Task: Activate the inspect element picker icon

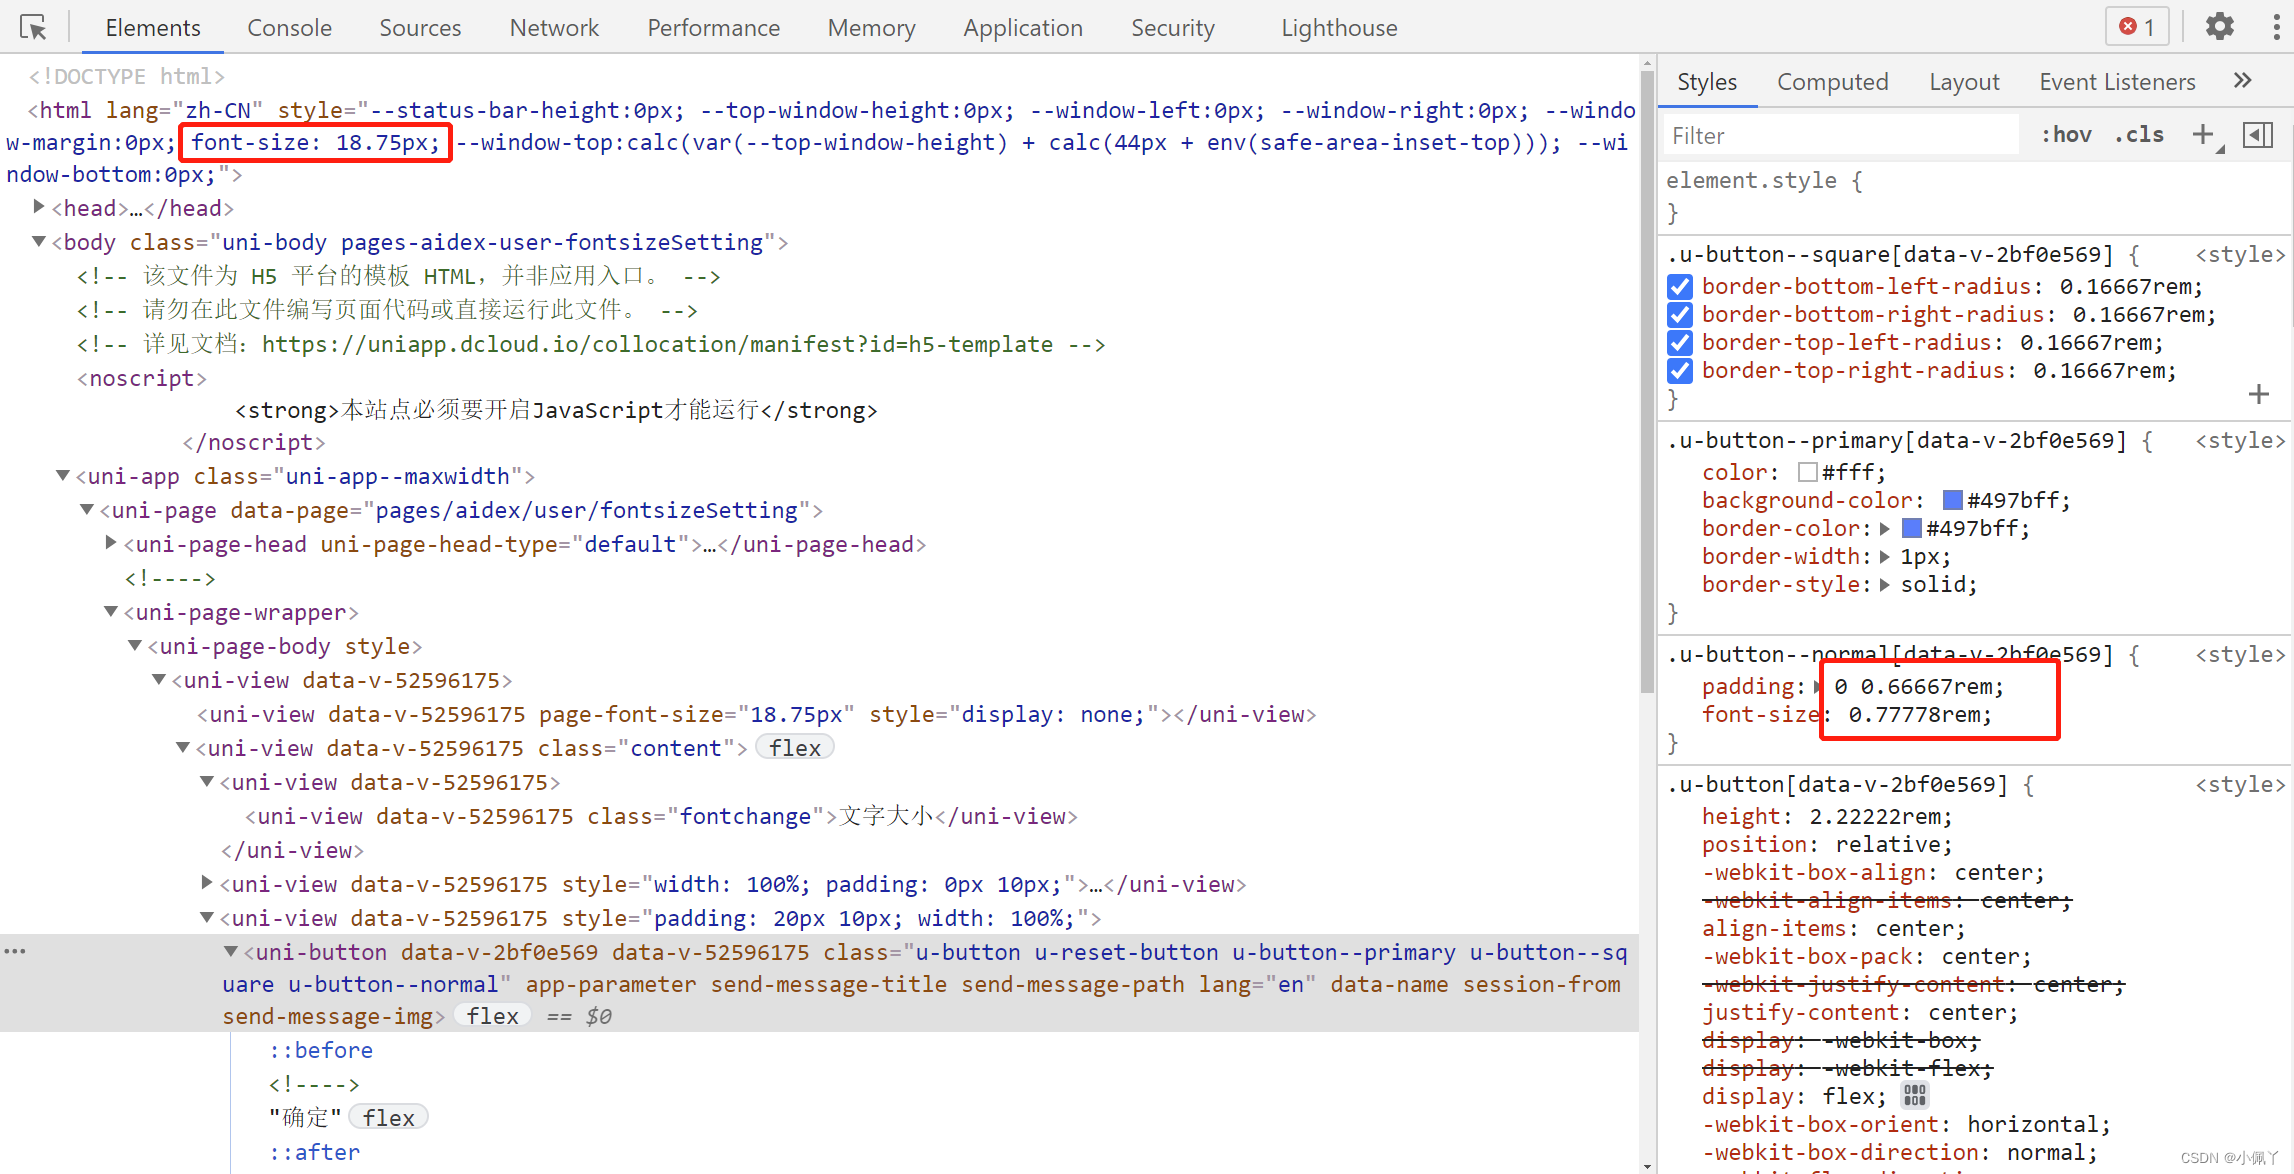Action: point(33,27)
